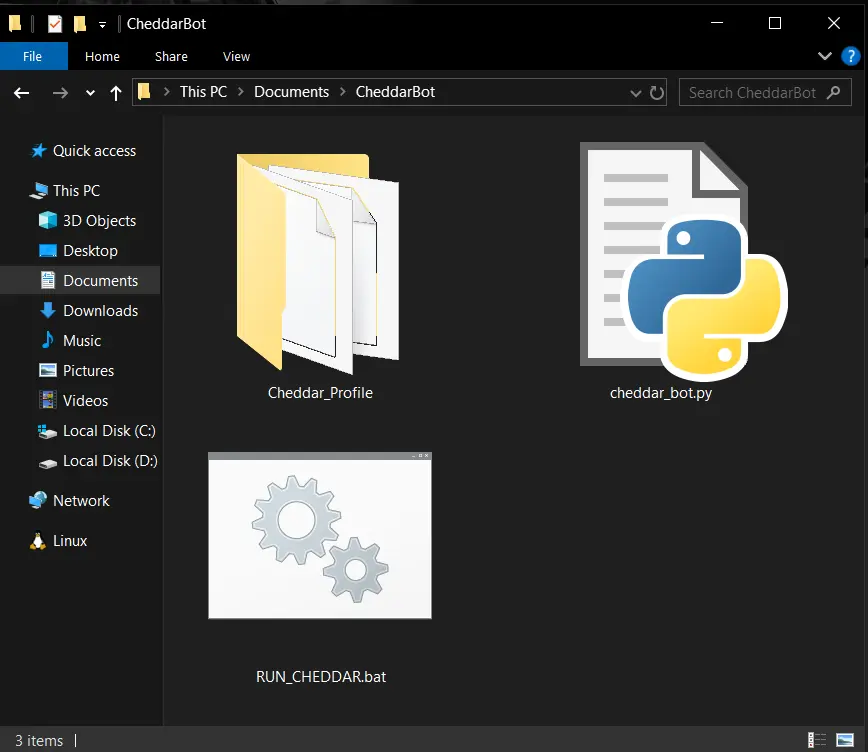Select Videos label in sidebar
Image resolution: width=868 pixels, height=752 pixels.
click(x=85, y=400)
